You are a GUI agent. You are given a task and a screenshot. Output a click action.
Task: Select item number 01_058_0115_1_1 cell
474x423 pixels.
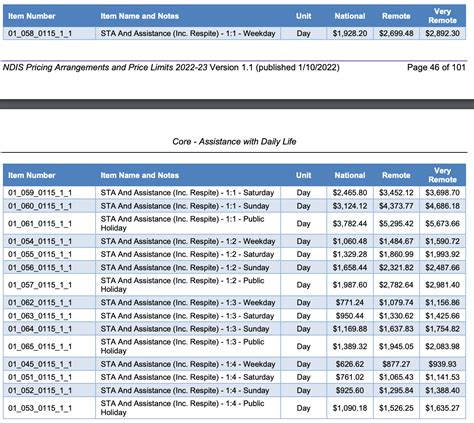(x=40, y=33)
